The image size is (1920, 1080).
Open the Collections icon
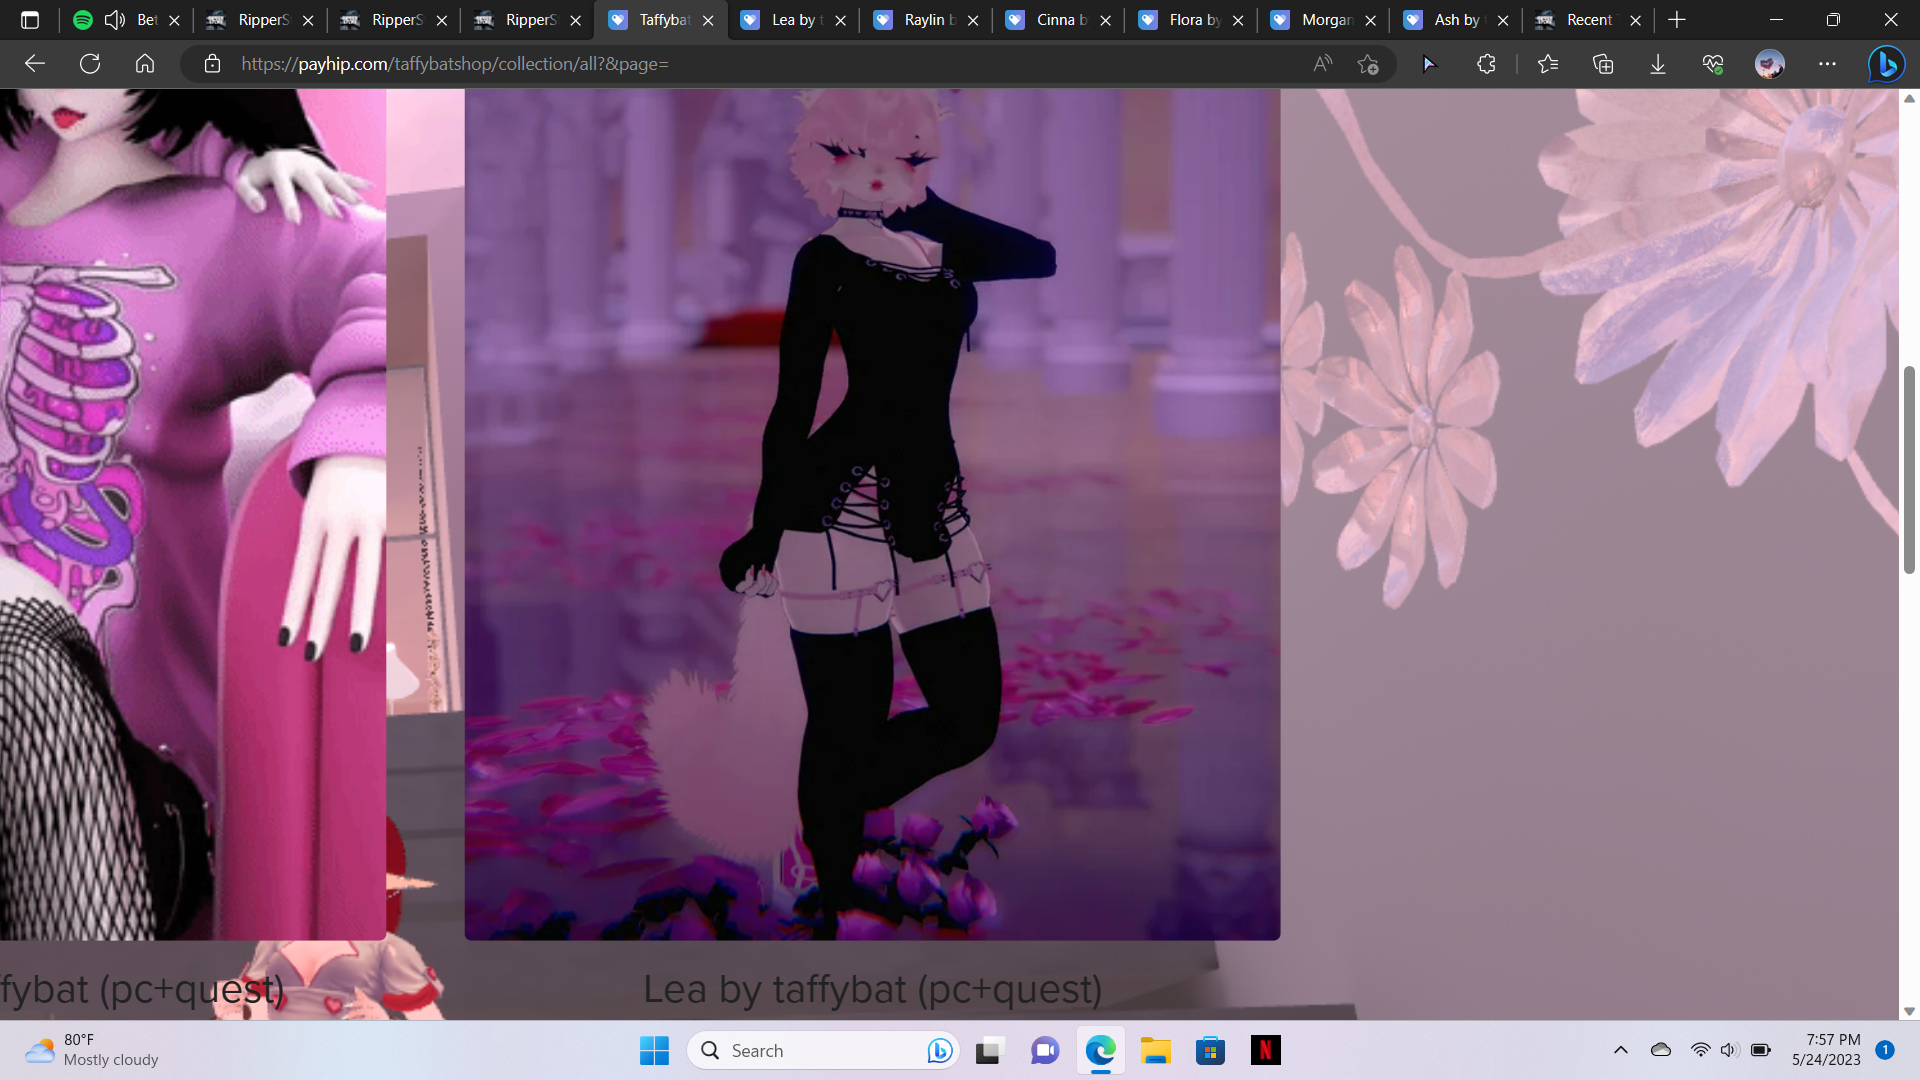[1603, 64]
